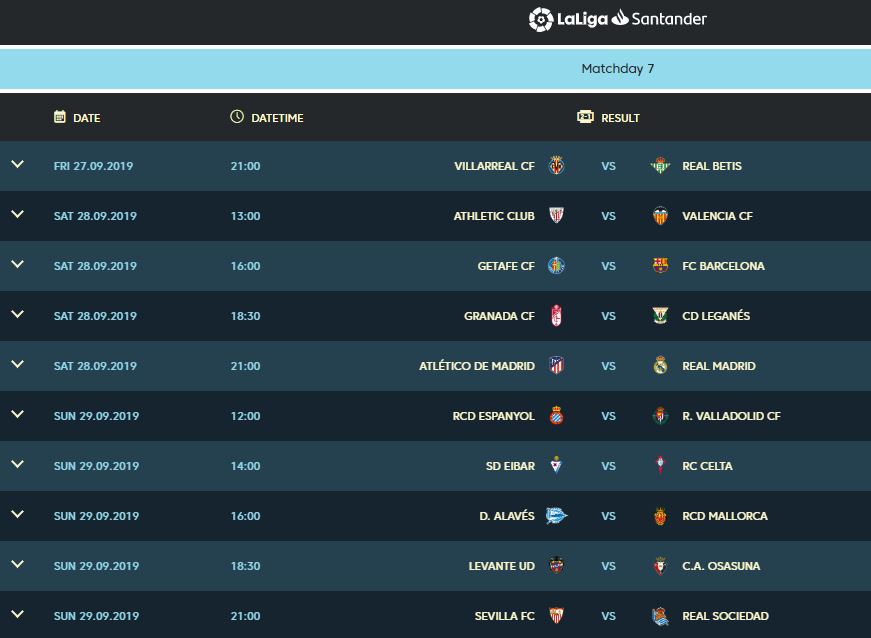Viewport: 871px width, 638px height.
Task: Open the REAL MADRID team name
Action: [719, 366]
